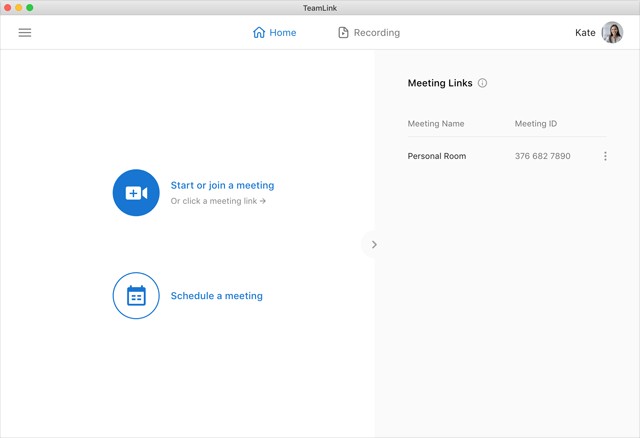Click the username Kate
Image resolution: width=640 pixels, height=438 pixels.
tap(585, 32)
